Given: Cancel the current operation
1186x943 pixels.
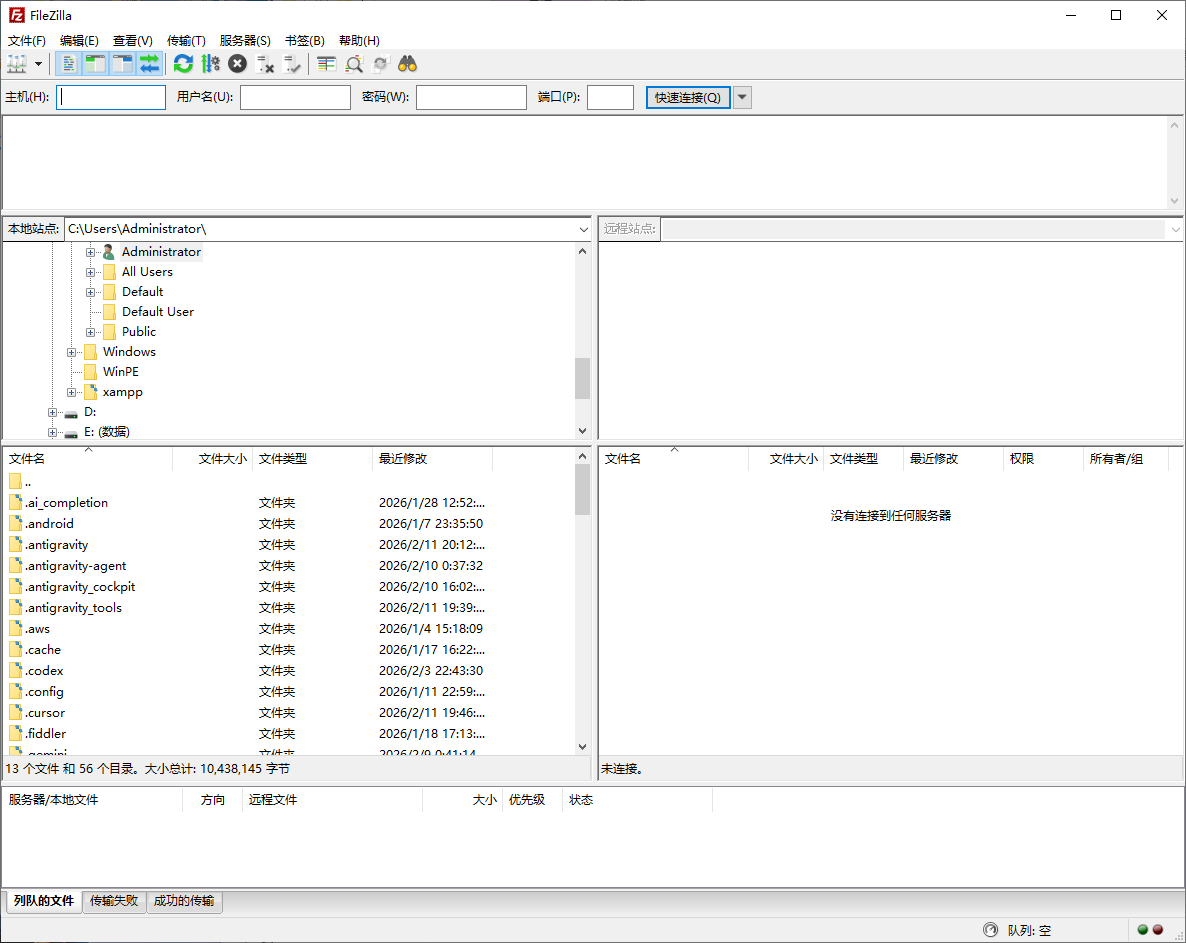Looking at the screenshot, I should pos(237,63).
